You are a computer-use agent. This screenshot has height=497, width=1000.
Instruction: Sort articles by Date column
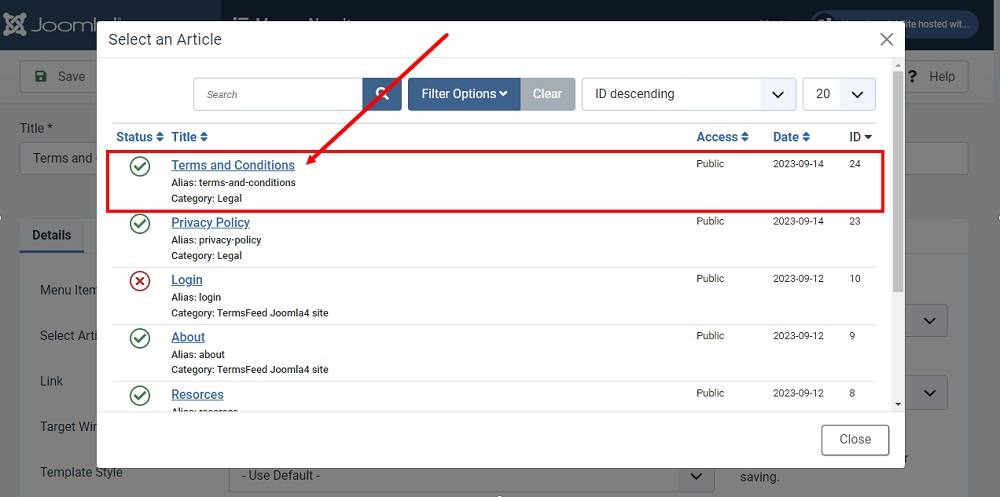(791, 137)
